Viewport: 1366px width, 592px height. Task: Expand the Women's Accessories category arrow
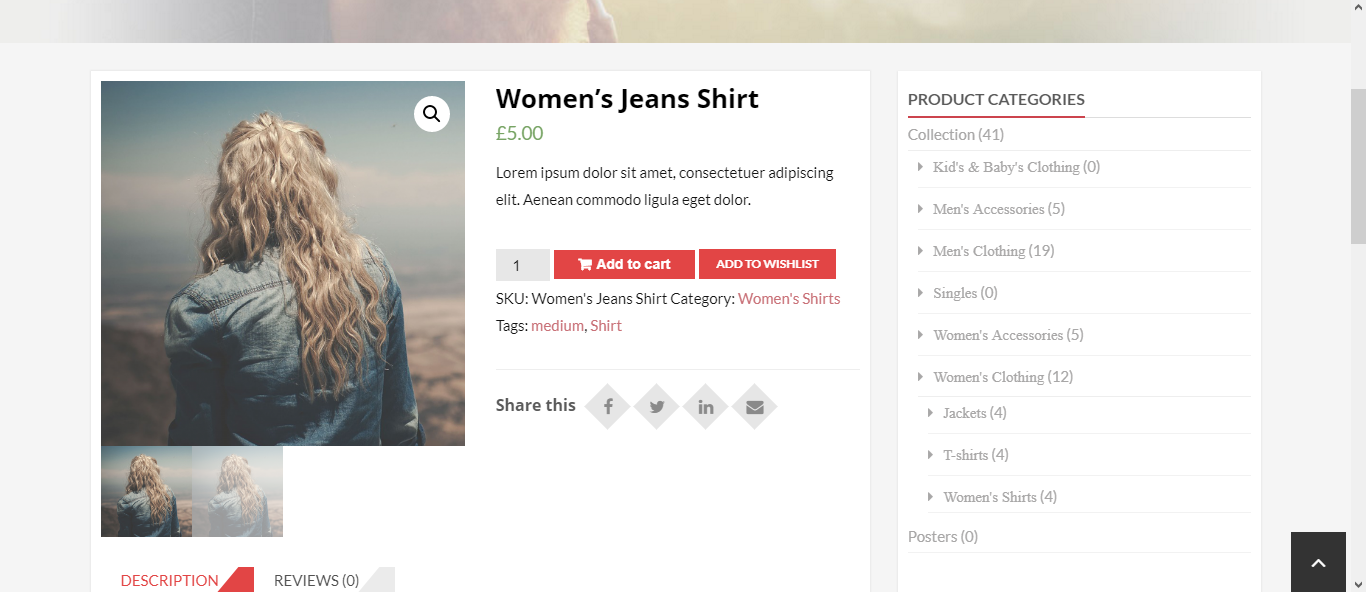(x=920, y=334)
